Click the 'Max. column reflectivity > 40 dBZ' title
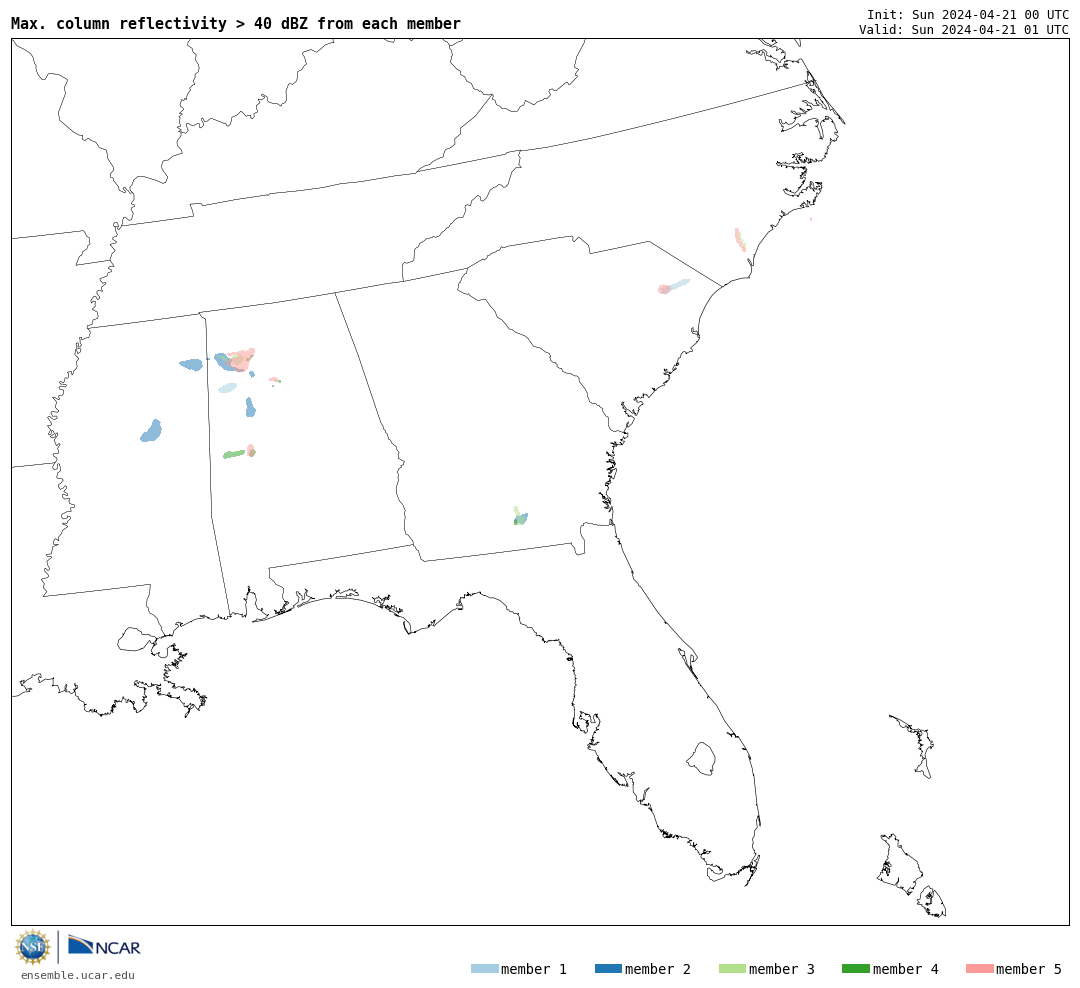The image size is (1080, 988). point(236,23)
